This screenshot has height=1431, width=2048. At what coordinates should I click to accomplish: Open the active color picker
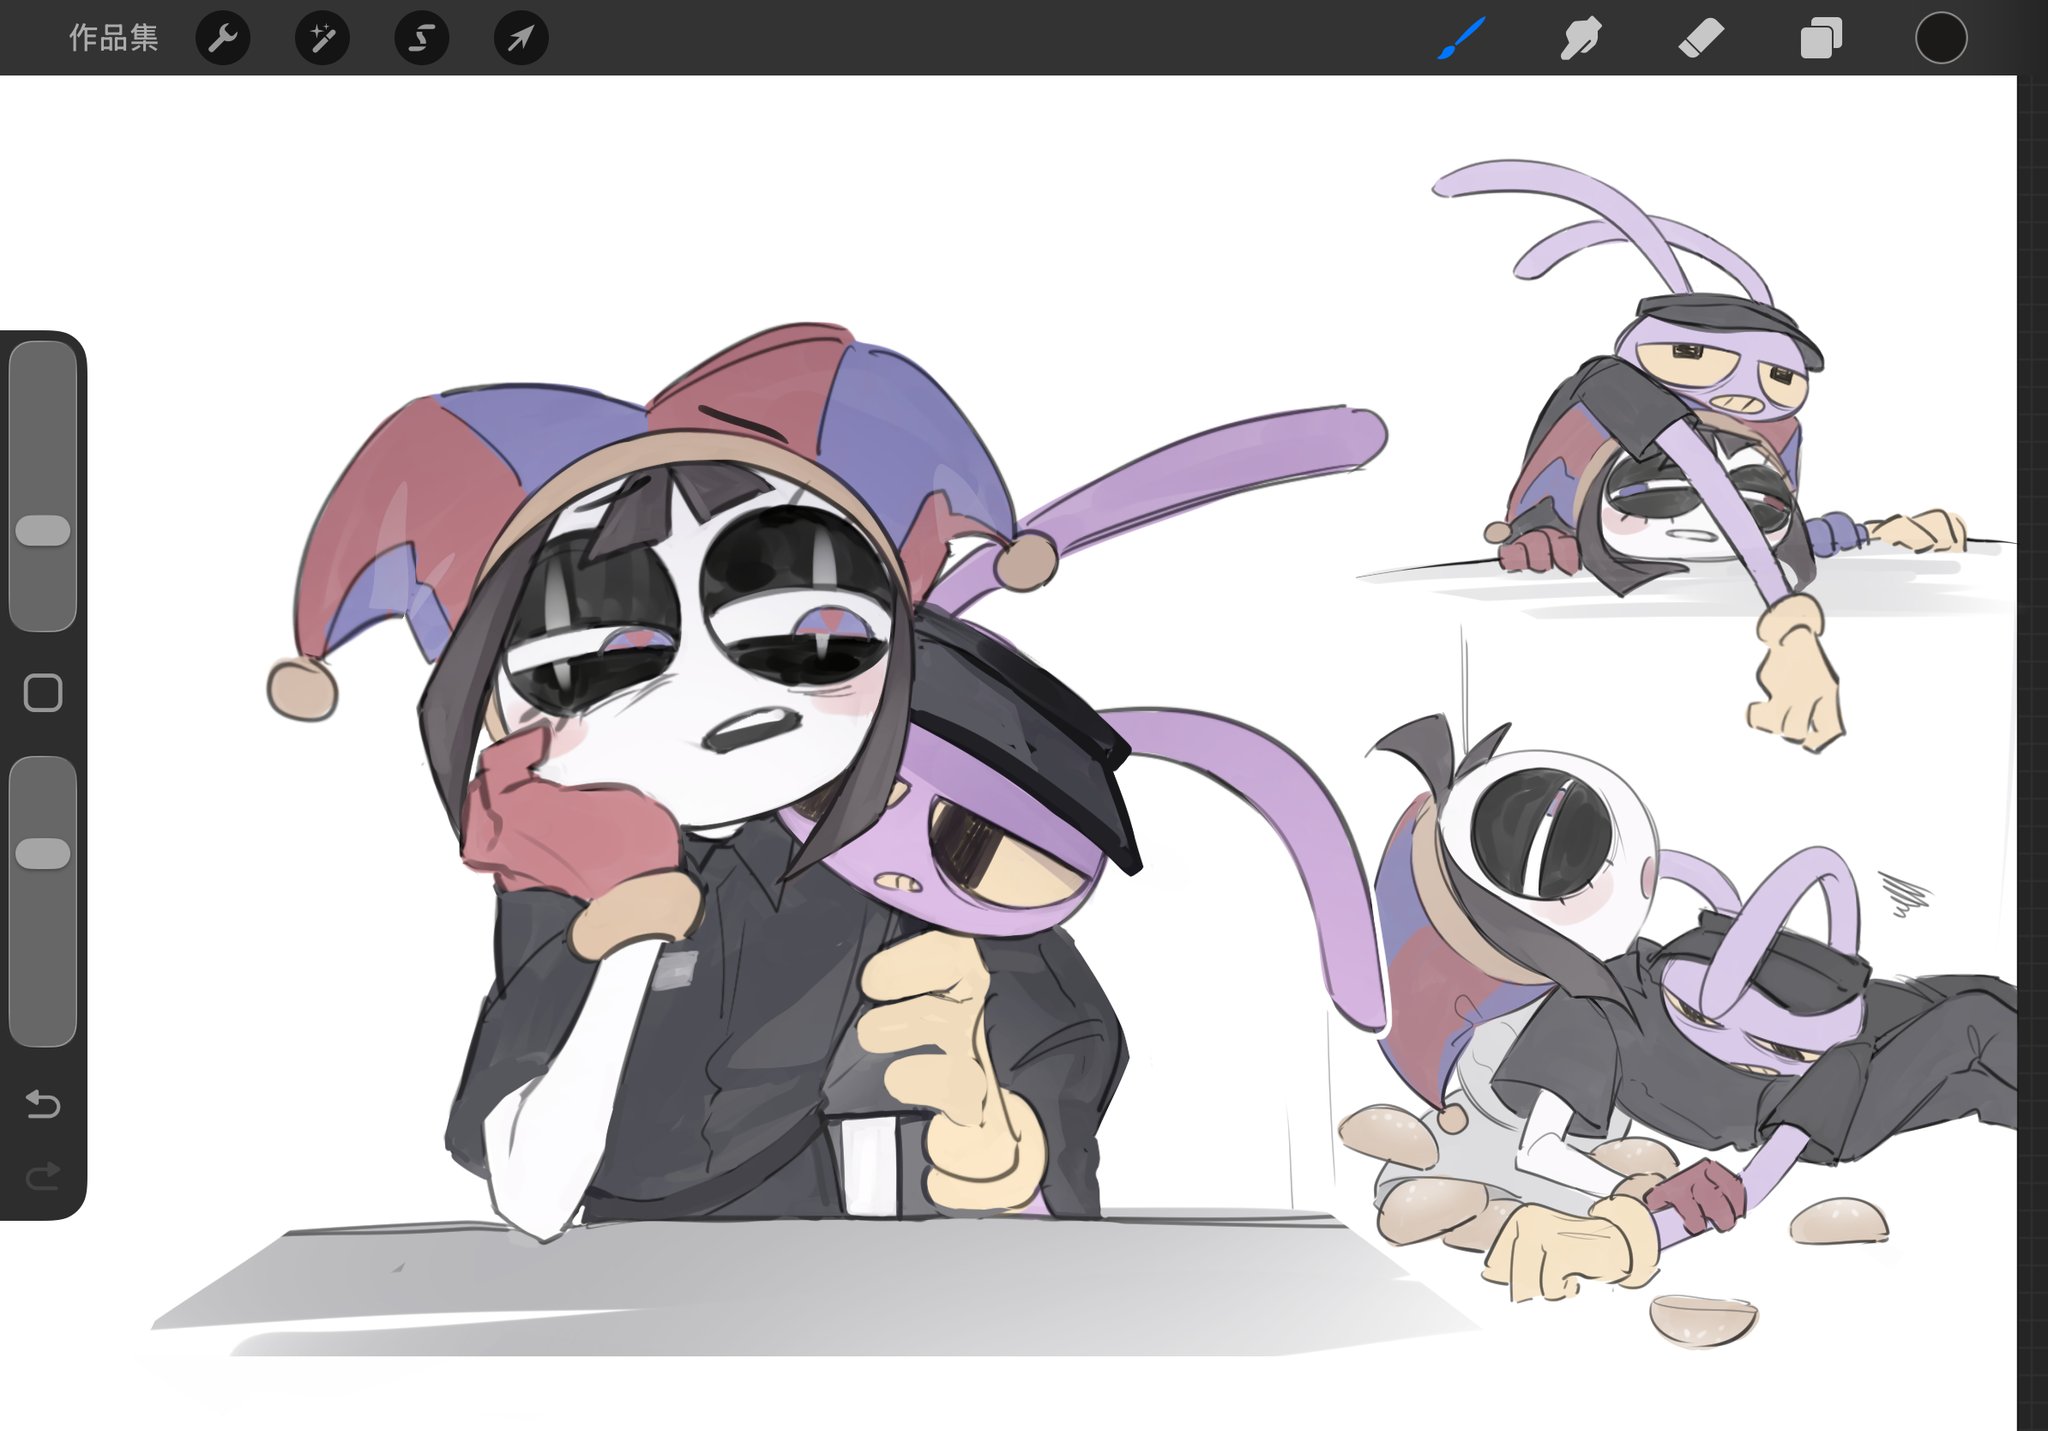(x=1941, y=38)
